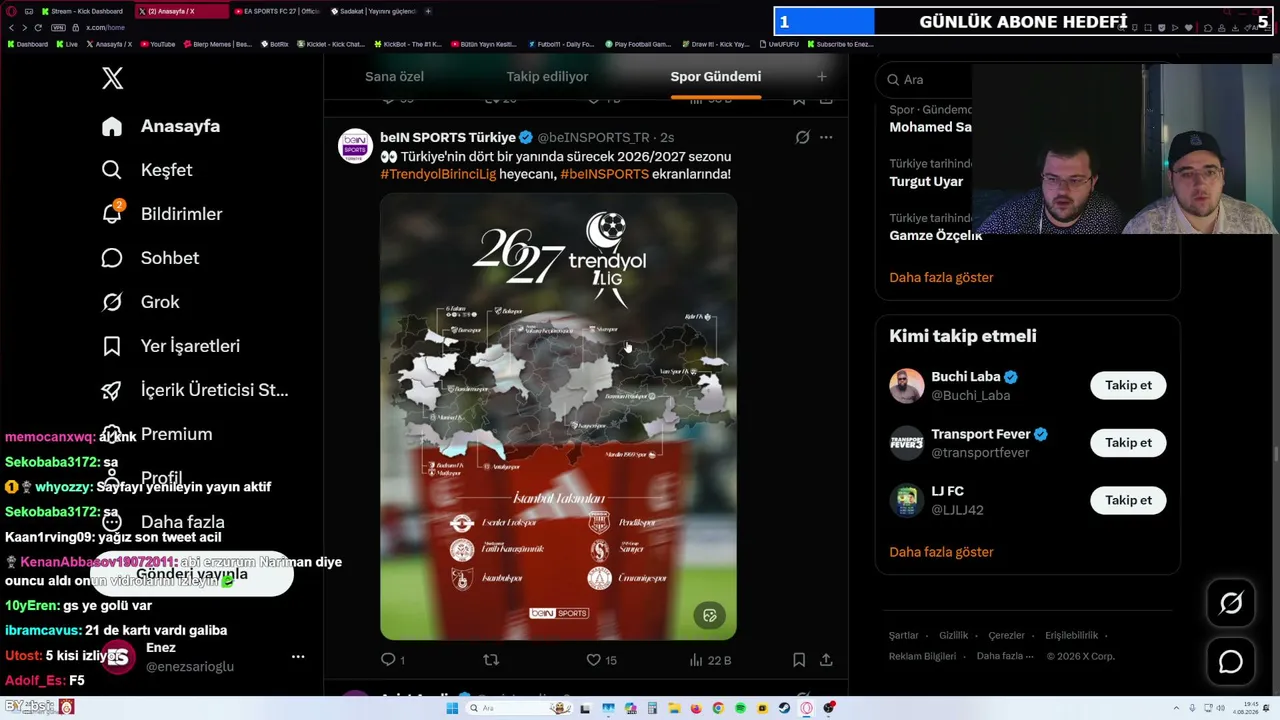Switch to EA SPORTS FC 27 browser tab
Viewport: 1280px width, 720px height.
tap(276, 11)
